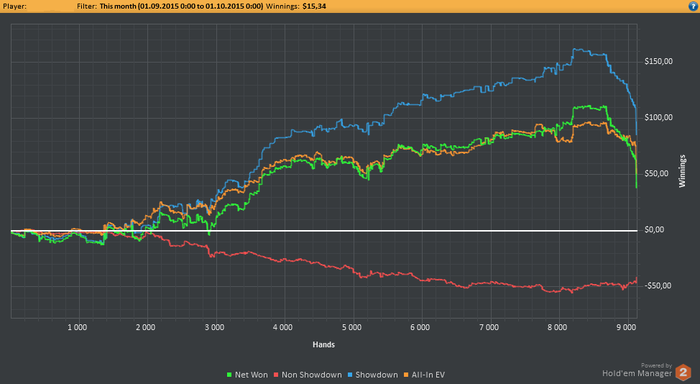Click the 3 000 hands axis label

[214, 328]
